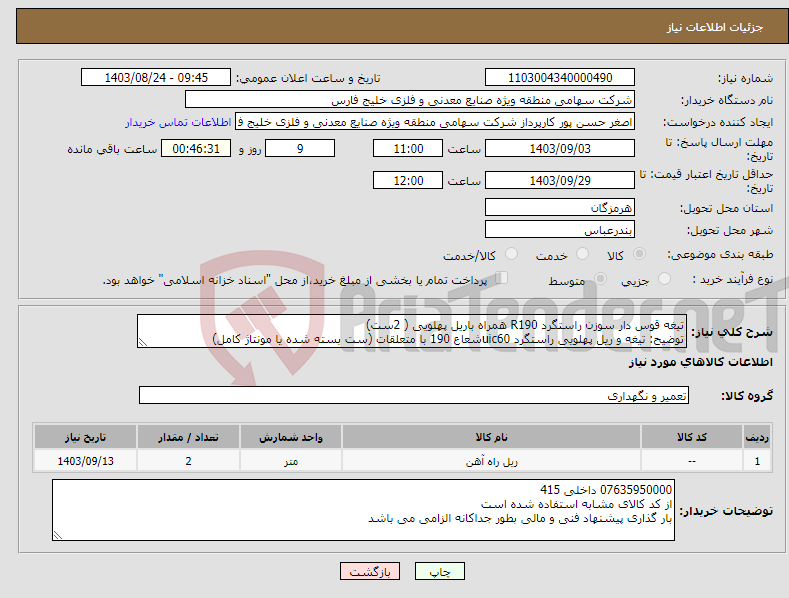The width and height of the screenshot is (789, 598).
Task: Select the جزیی purchase type radio
Action: tap(664, 279)
